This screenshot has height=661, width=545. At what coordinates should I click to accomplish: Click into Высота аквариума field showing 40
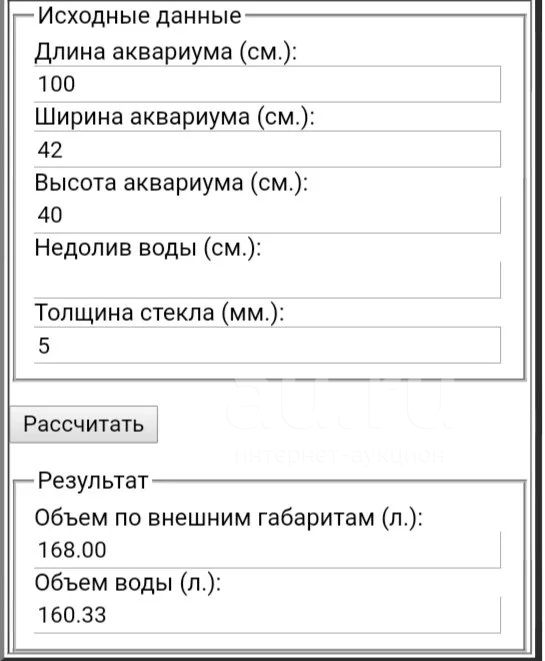pyautogui.click(x=267, y=215)
